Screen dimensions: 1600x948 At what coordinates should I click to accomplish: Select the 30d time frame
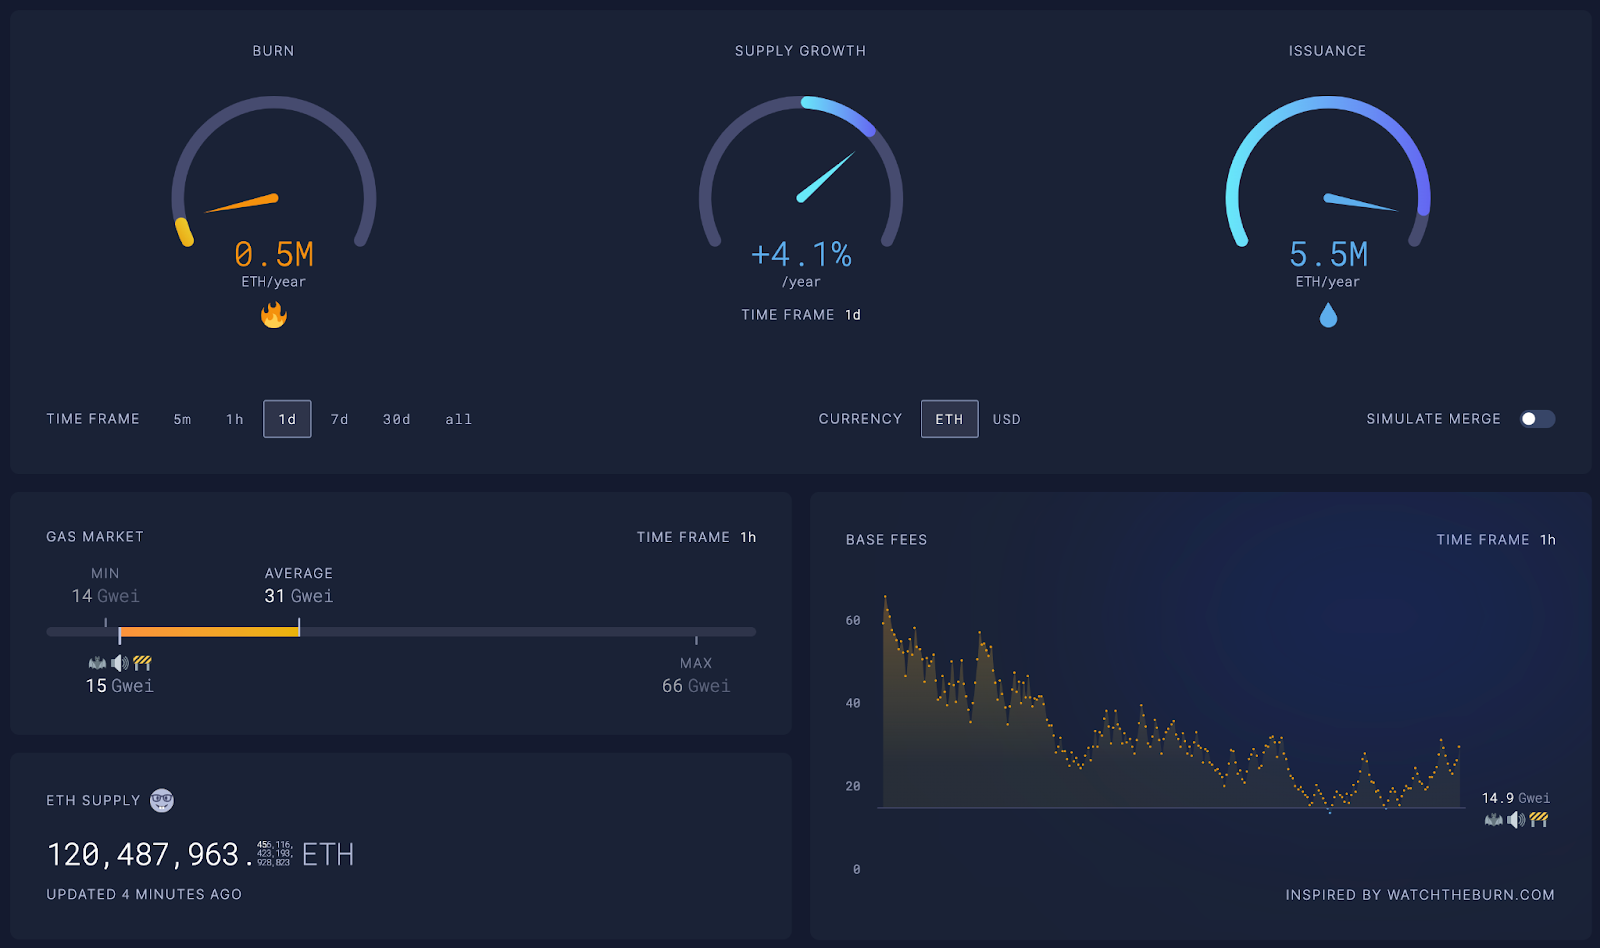pos(397,419)
